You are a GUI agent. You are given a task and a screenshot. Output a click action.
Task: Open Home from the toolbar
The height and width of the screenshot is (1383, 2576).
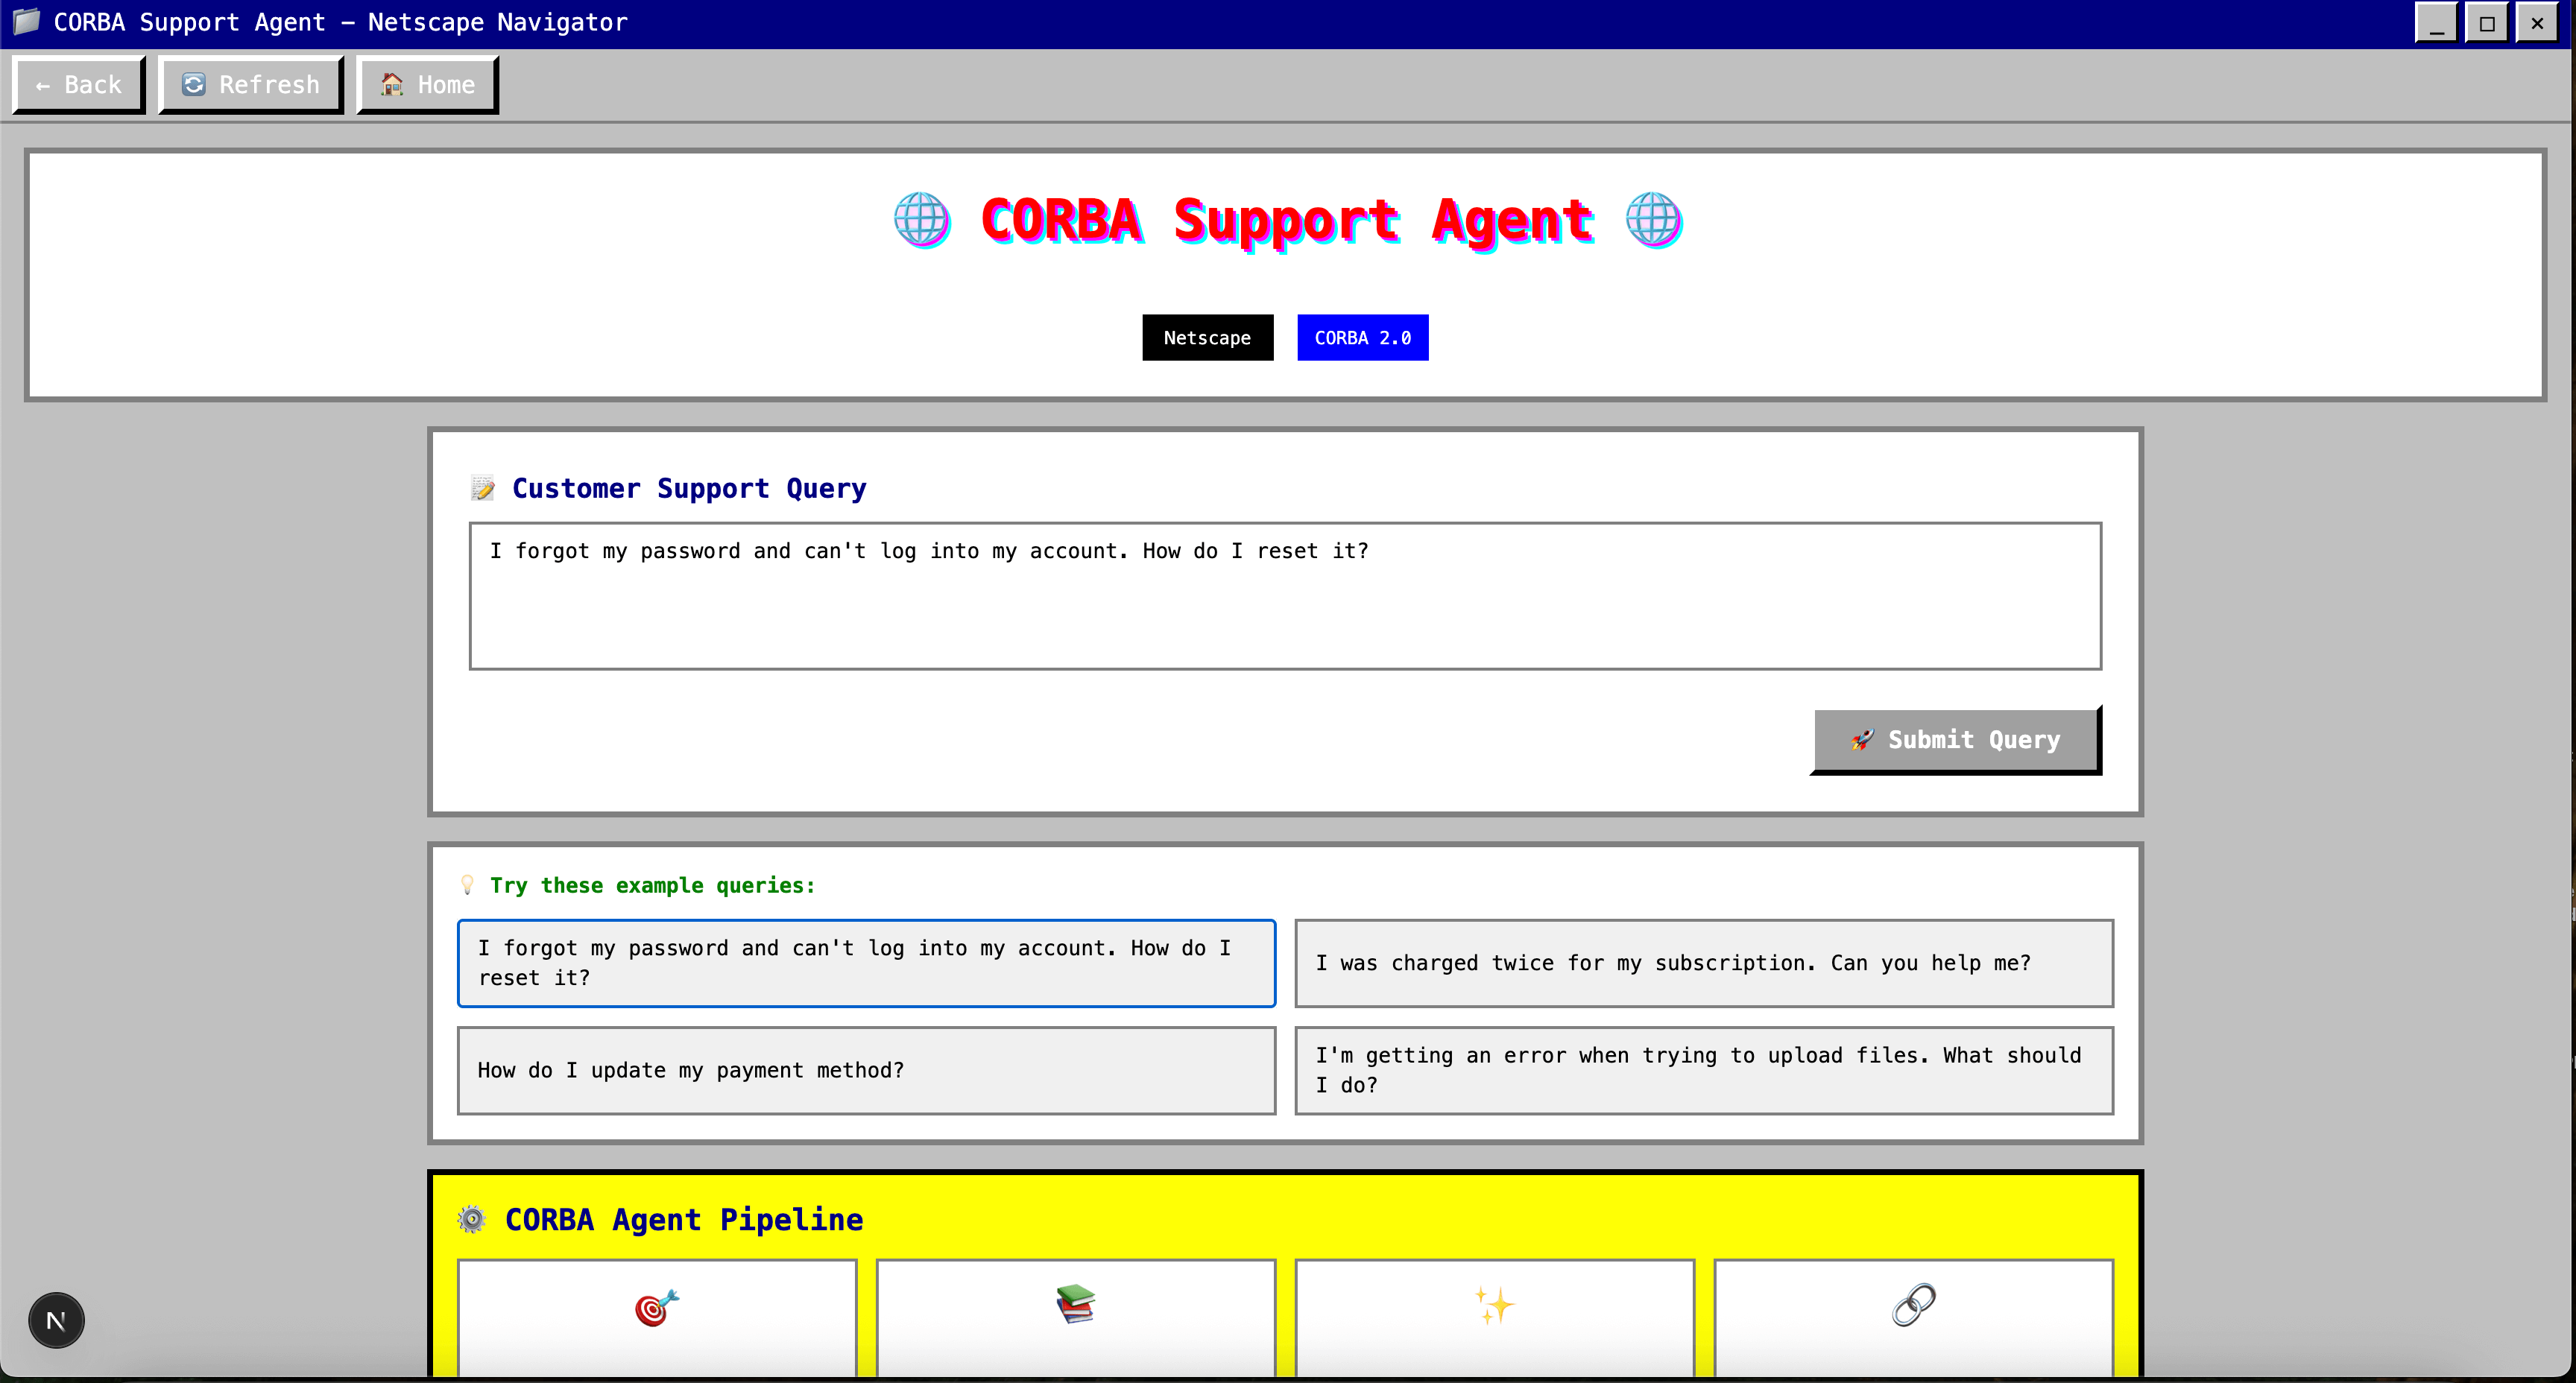[427, 85]
